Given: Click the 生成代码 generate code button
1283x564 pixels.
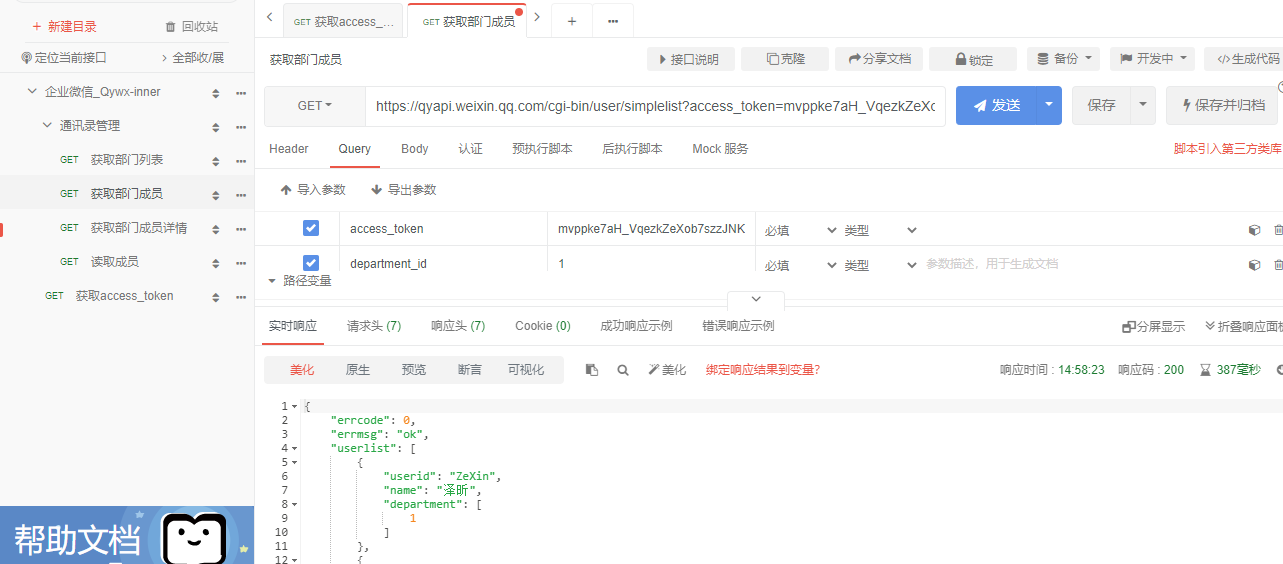Looking at the screenshot, I should tap(1243, 59).
